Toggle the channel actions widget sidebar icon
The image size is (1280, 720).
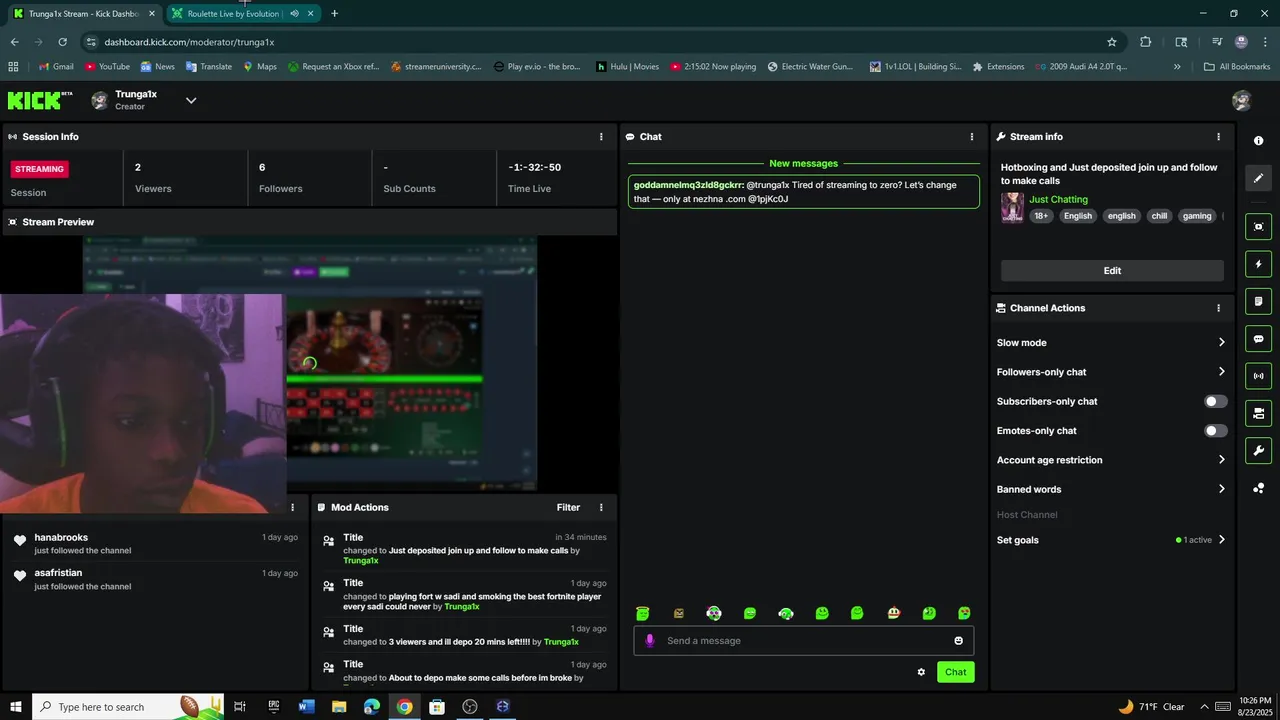[x=1258, y=413]
